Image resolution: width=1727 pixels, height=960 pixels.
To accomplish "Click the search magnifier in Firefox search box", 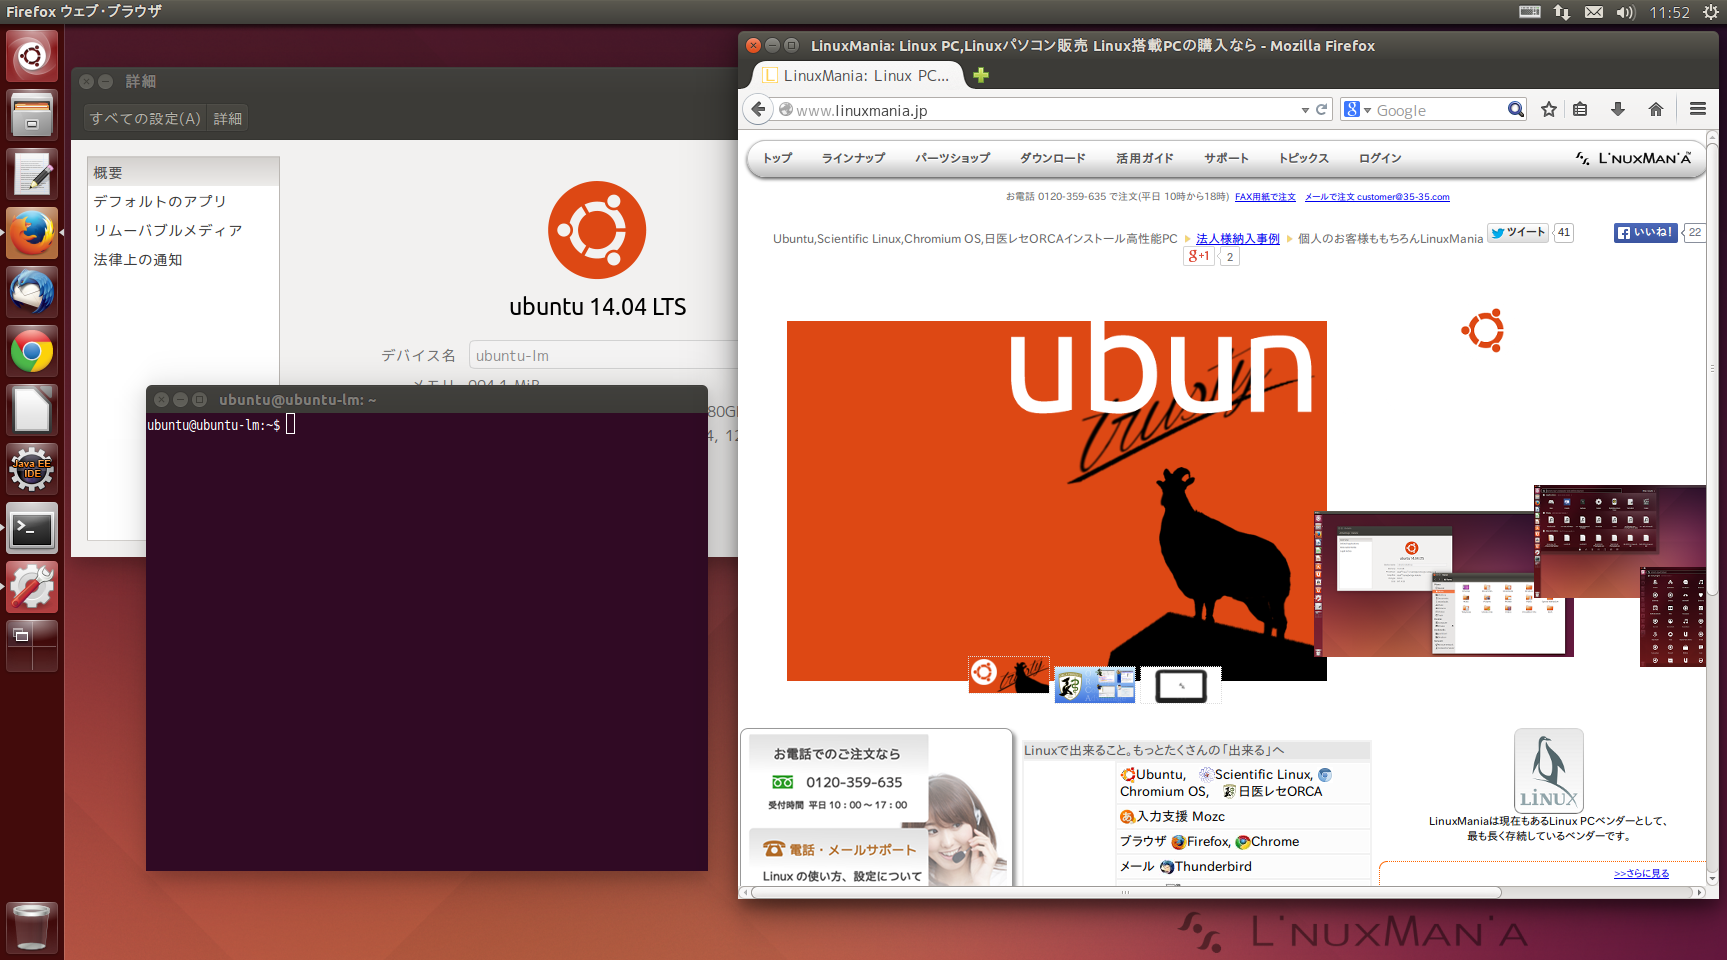I will (1515, 110).
